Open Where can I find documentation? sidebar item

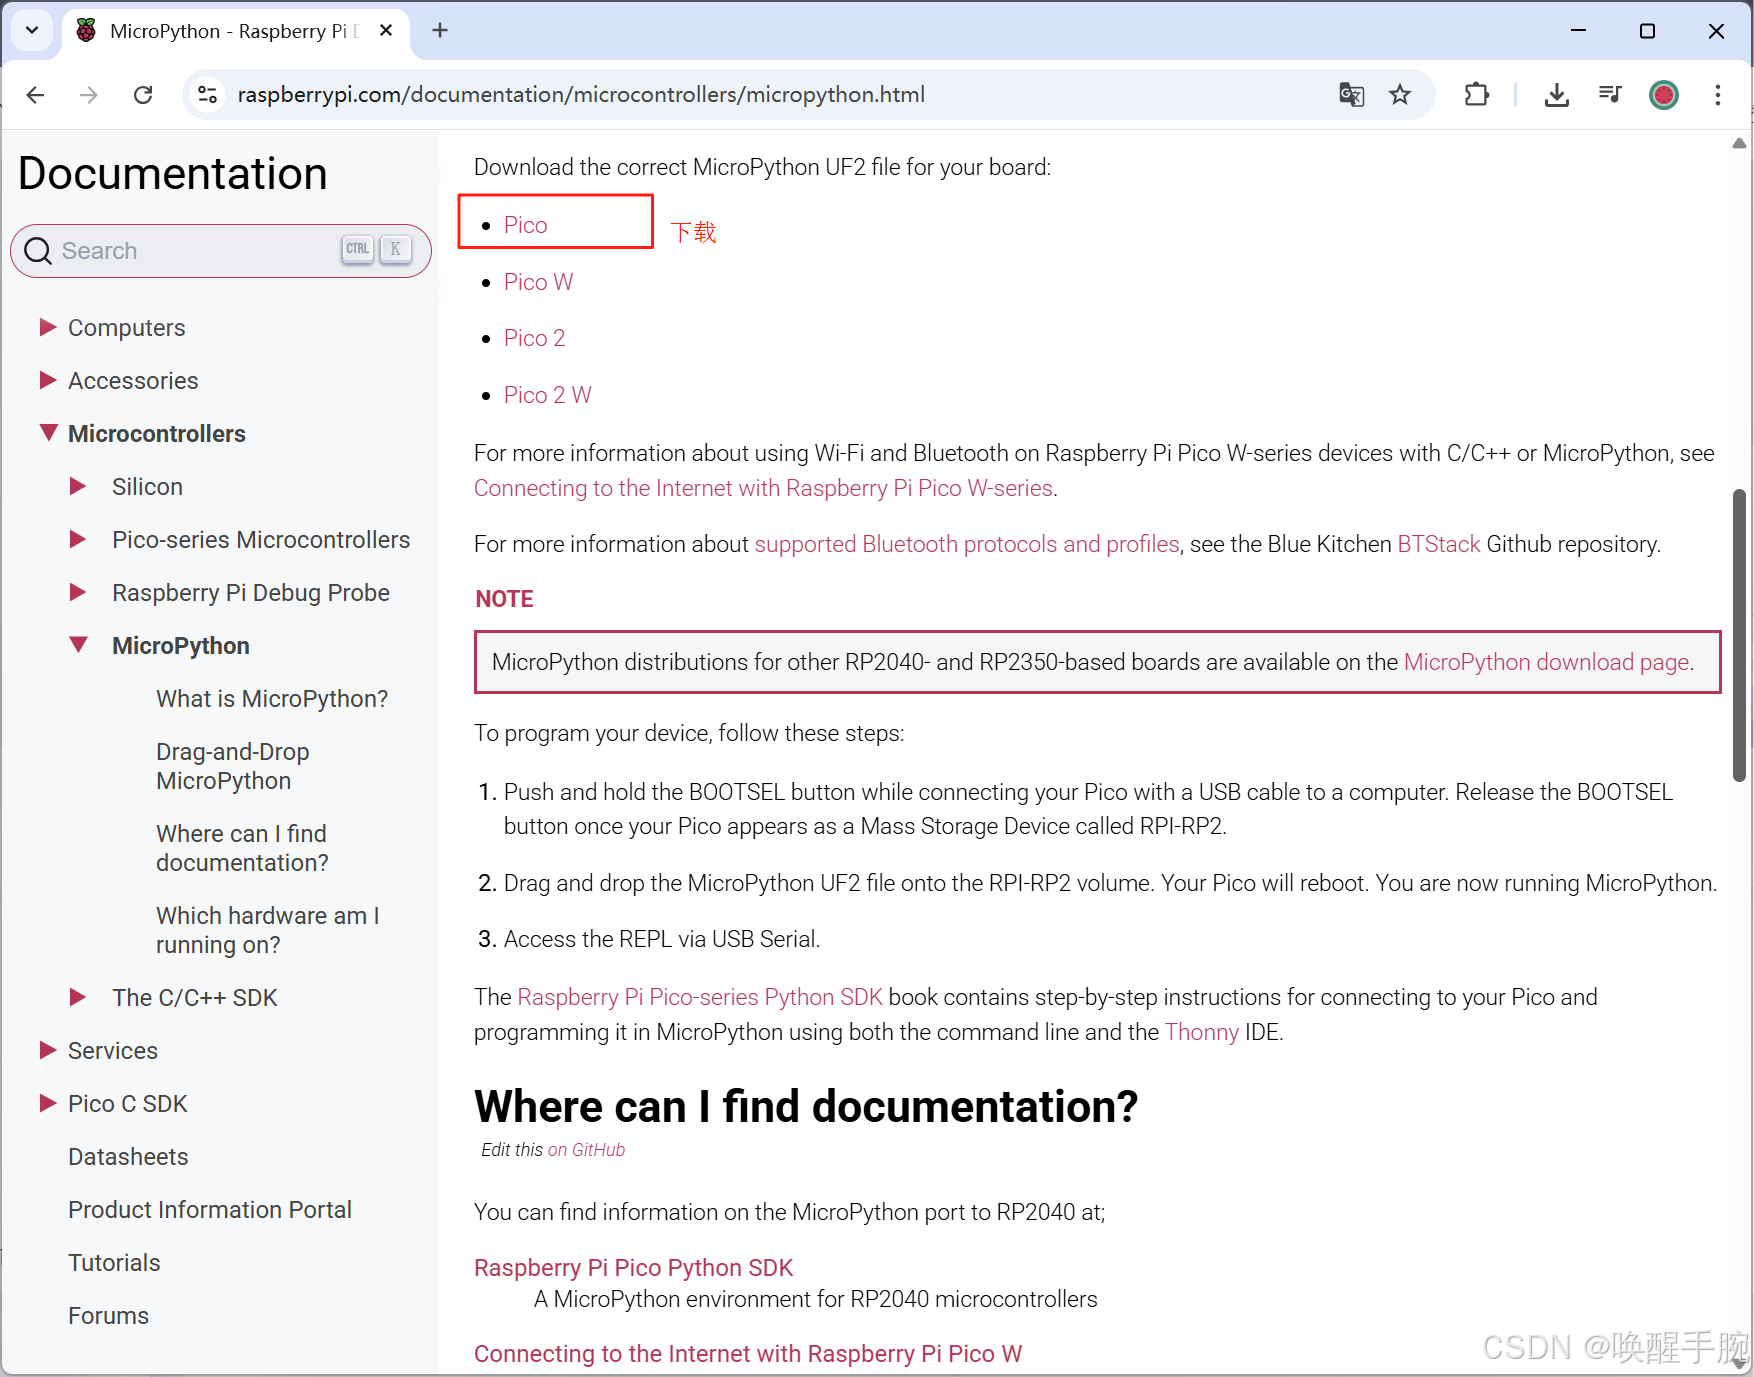[x=242, y=848]
